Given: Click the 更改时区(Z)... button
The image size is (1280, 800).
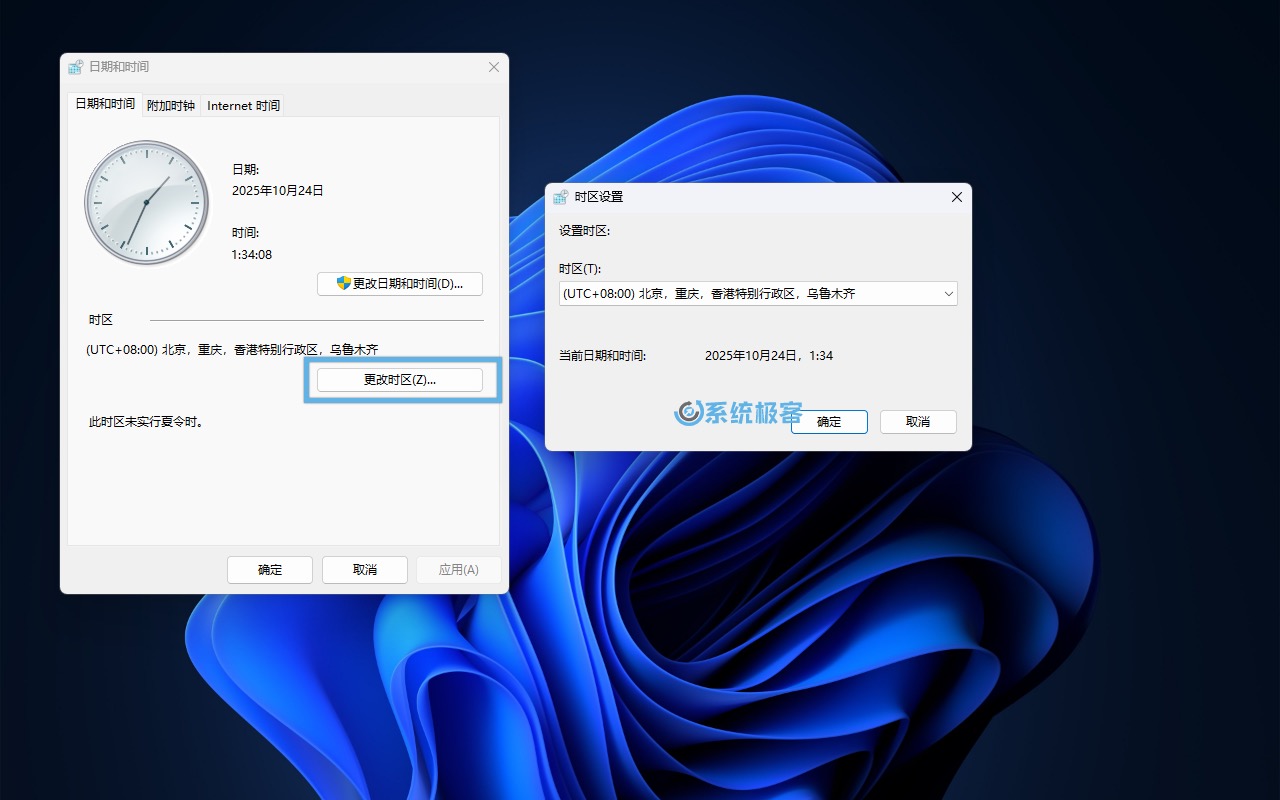Looking at the screenshot, I should (x=399, y=380).
